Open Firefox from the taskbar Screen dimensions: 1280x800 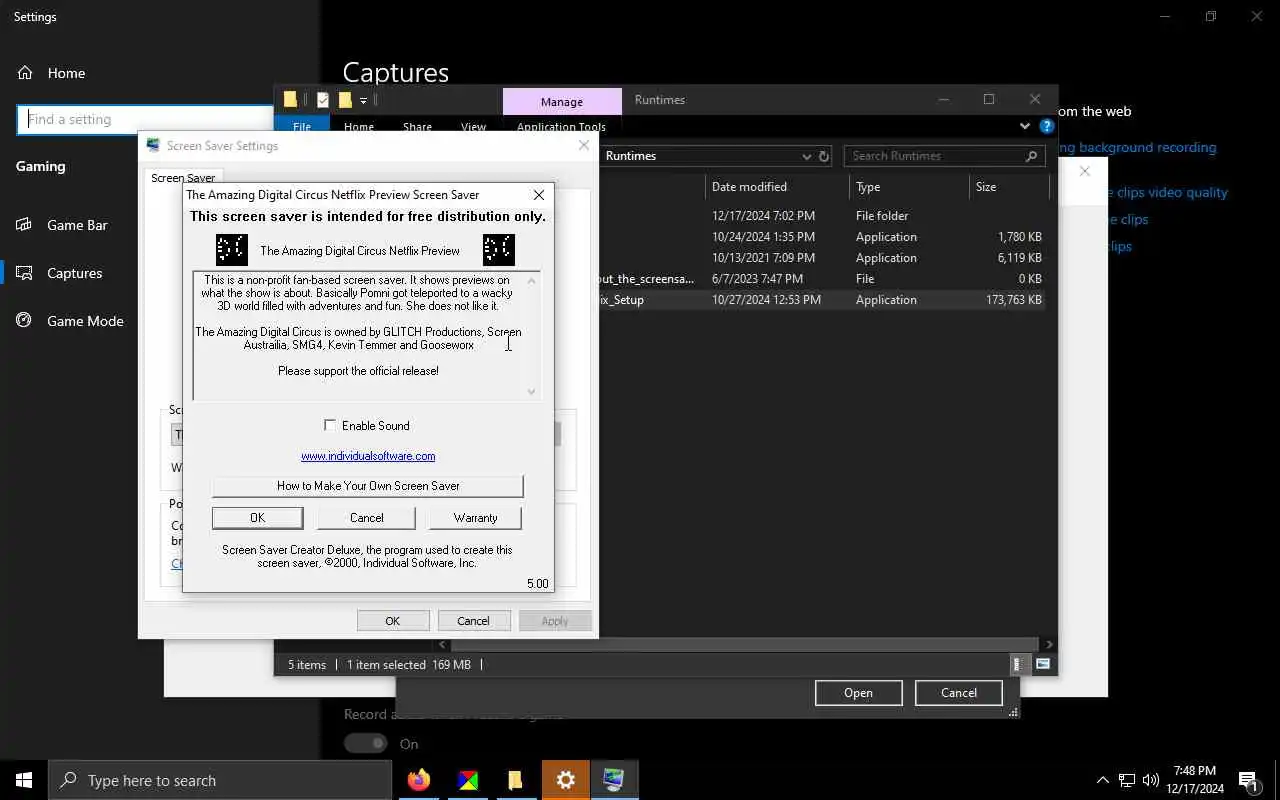[419, 780]
